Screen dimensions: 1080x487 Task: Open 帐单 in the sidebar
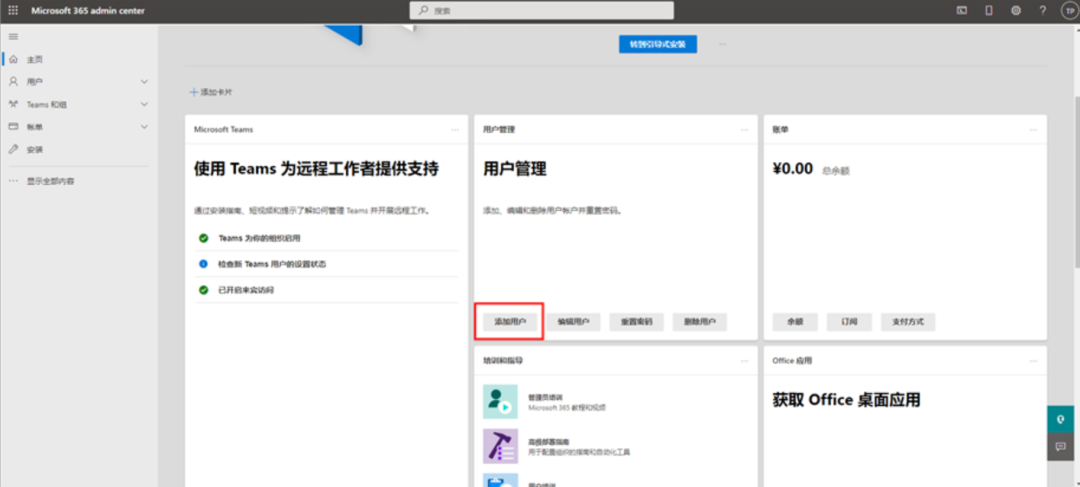[x=34, y=127]
